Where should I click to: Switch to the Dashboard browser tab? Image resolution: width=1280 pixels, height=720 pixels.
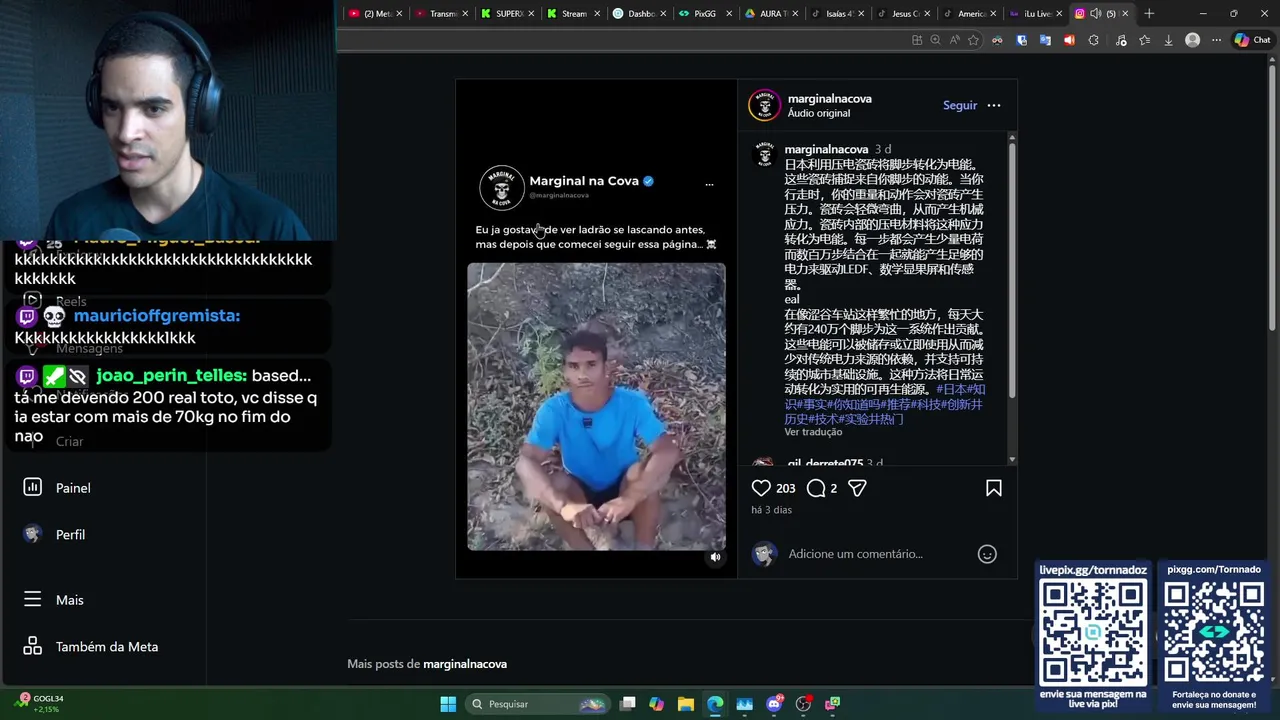[641, 14]
